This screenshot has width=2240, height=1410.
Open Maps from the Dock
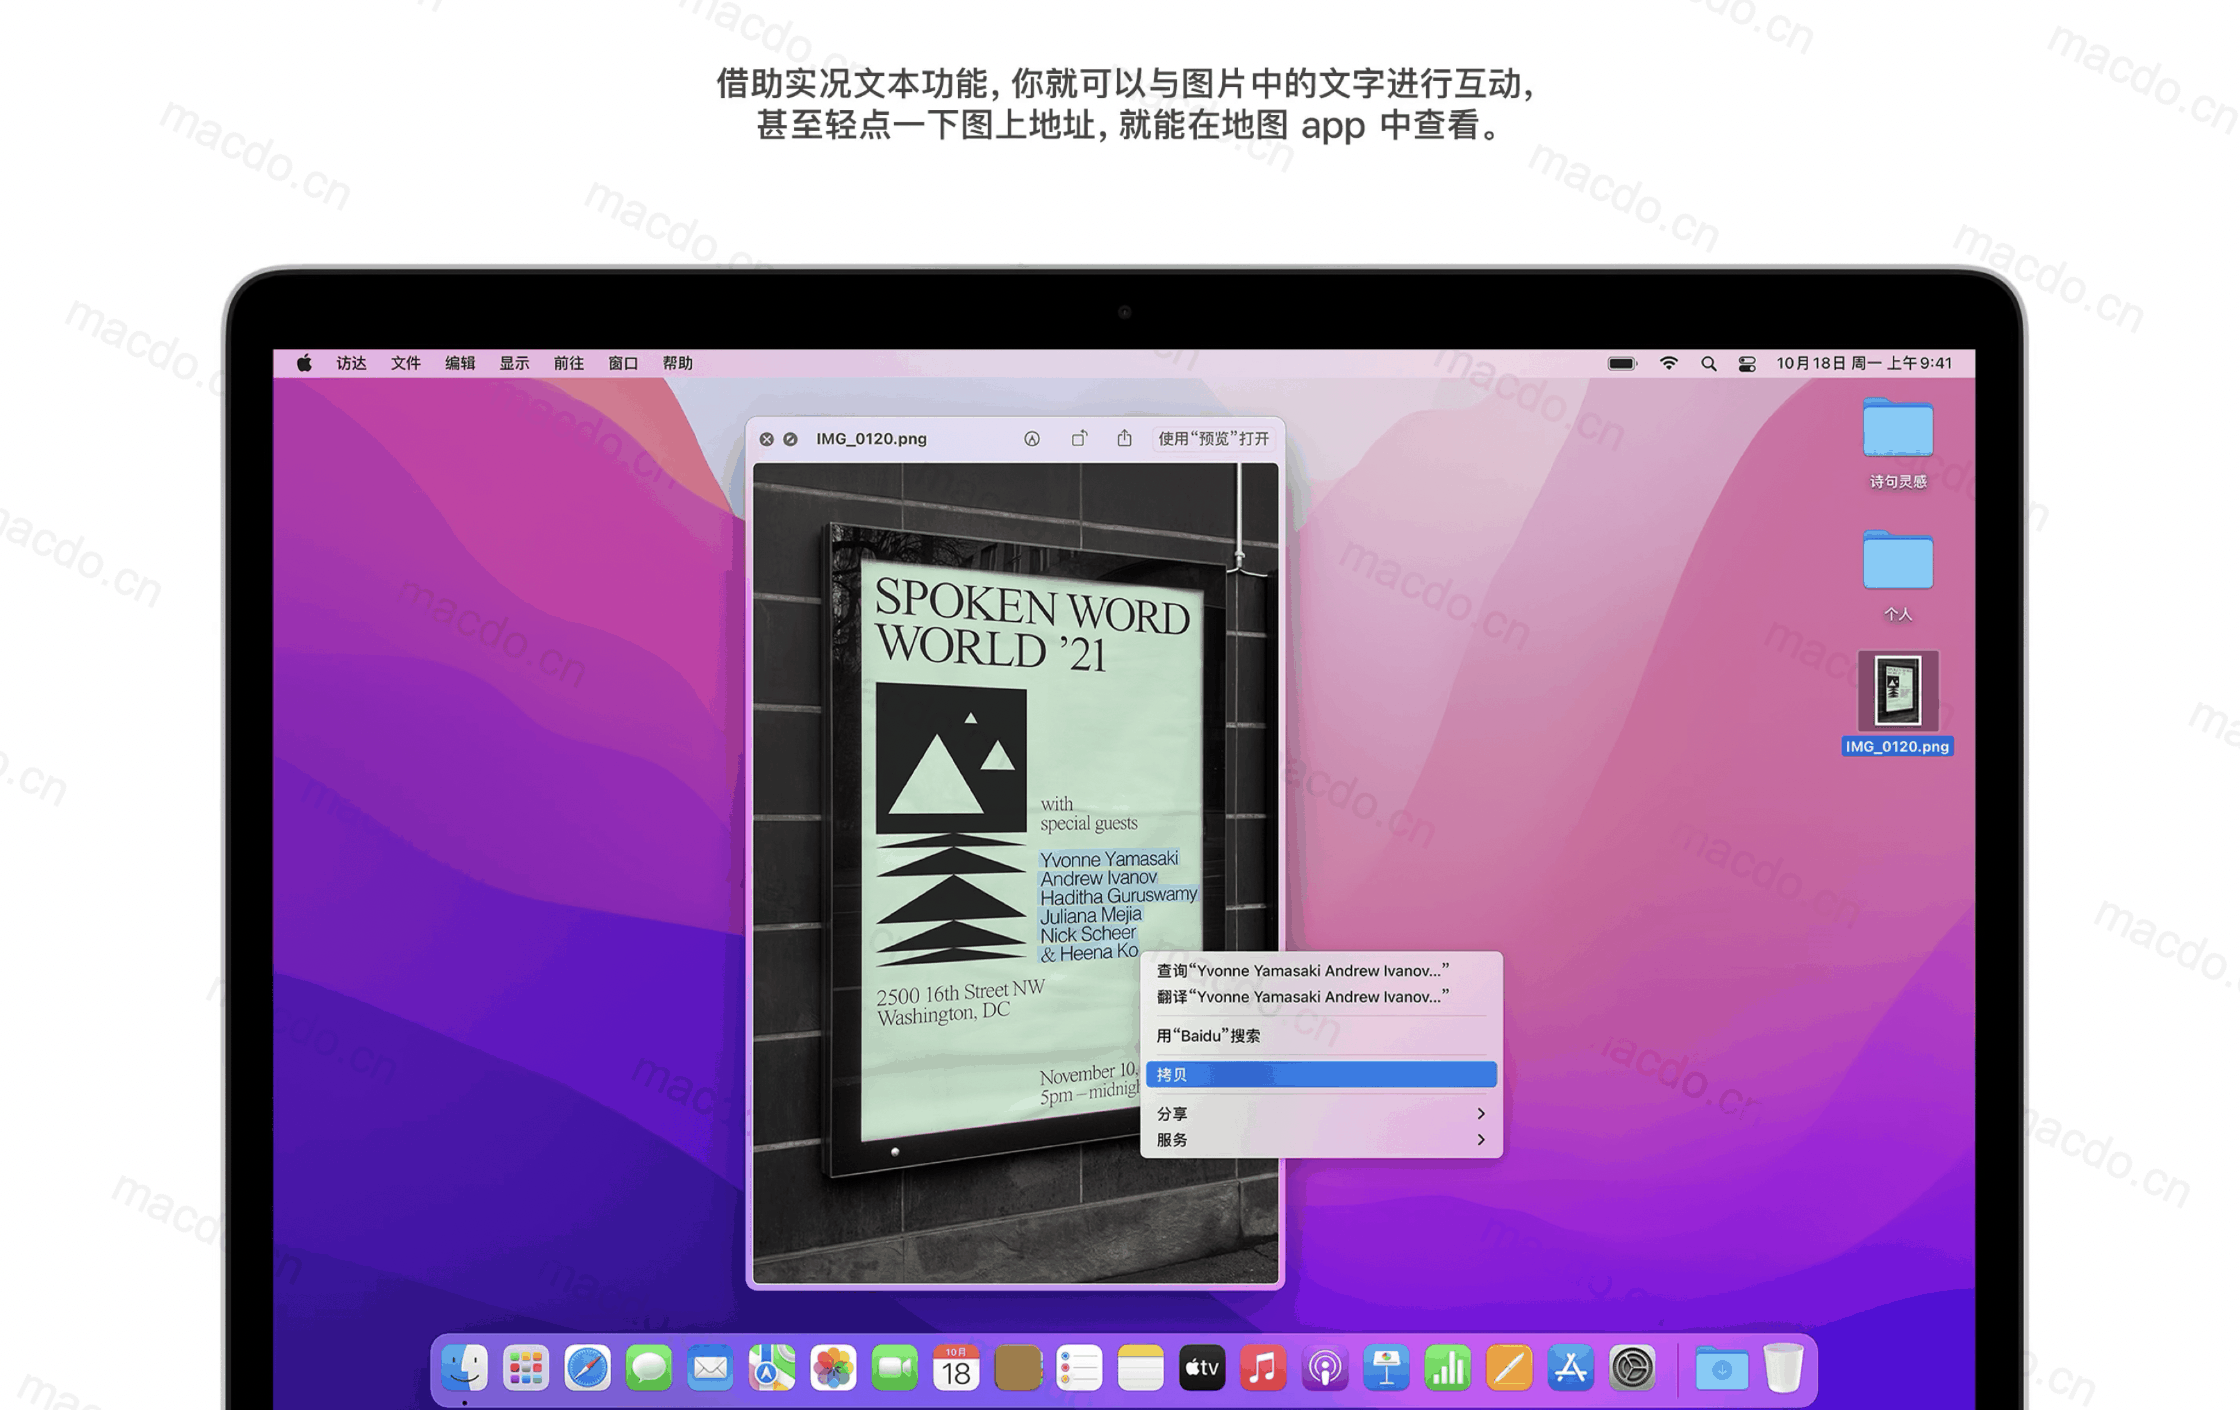[x=772, y=1368]
